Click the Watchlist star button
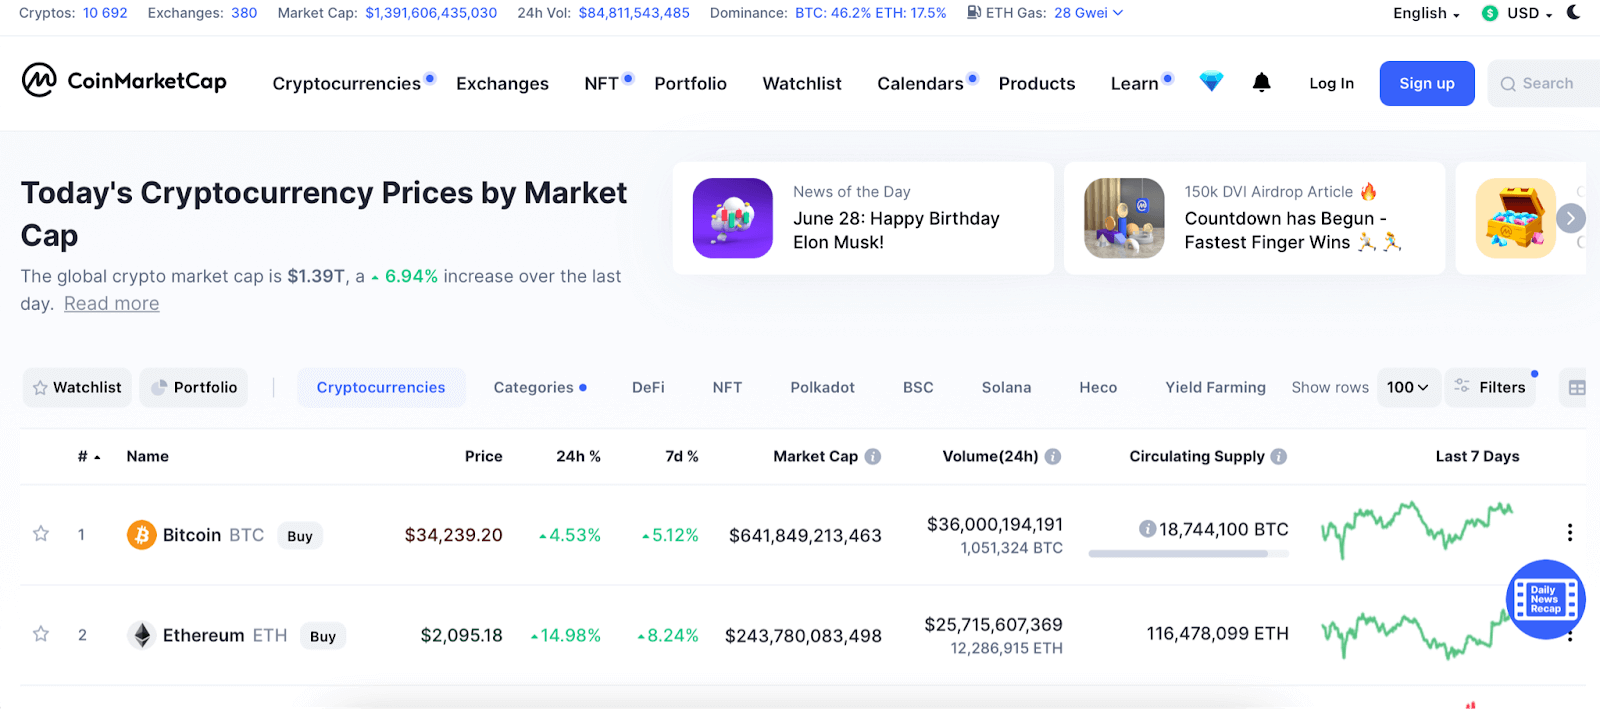1600x709 pixels. point(77,387)
